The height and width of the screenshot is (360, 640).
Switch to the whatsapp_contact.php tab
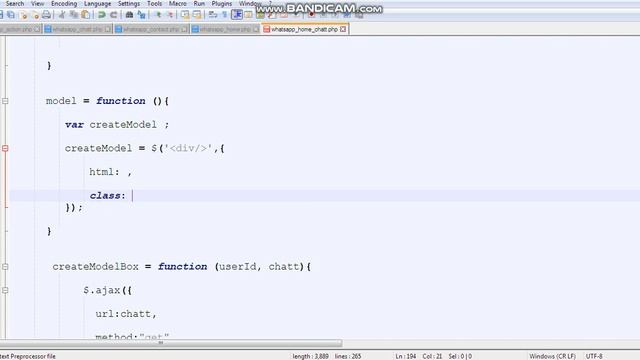coord(151,29)
